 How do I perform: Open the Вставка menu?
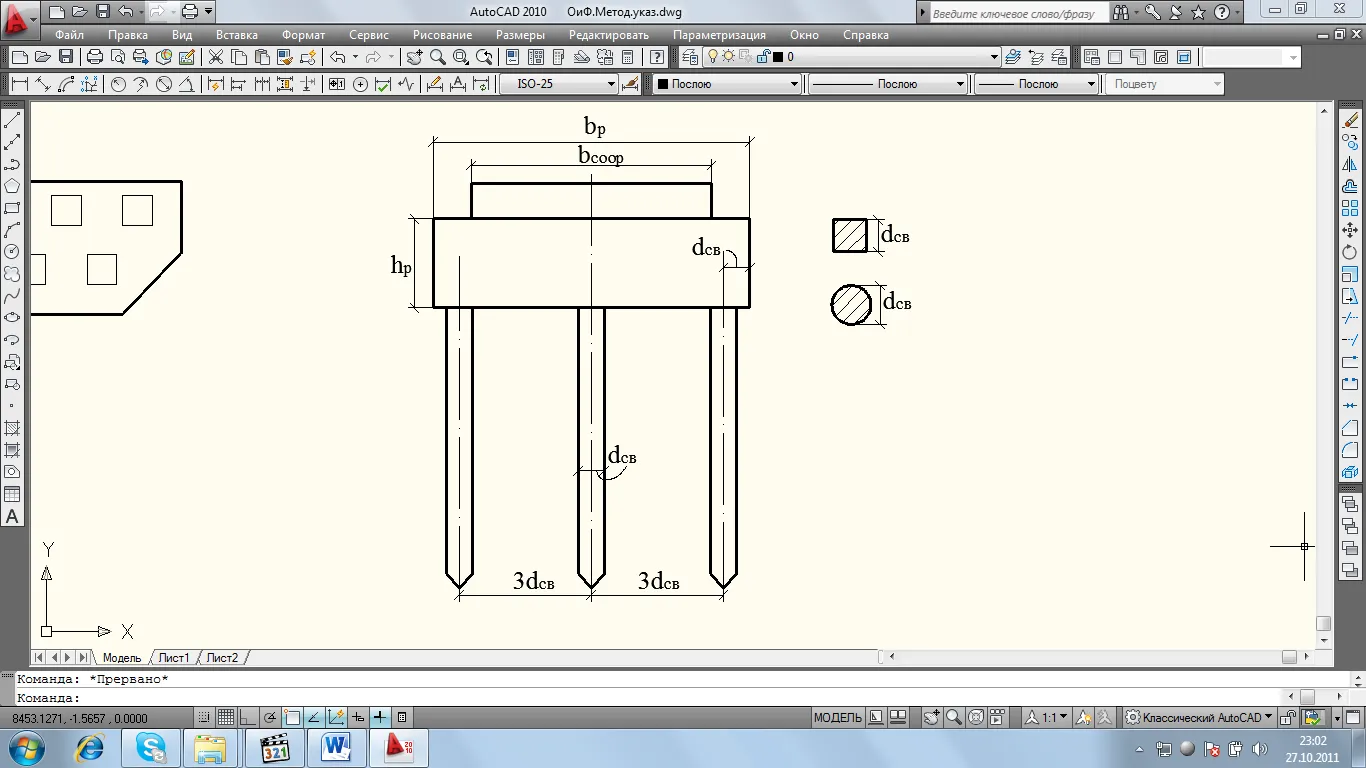pyautogui.click(x=236, y=34)
